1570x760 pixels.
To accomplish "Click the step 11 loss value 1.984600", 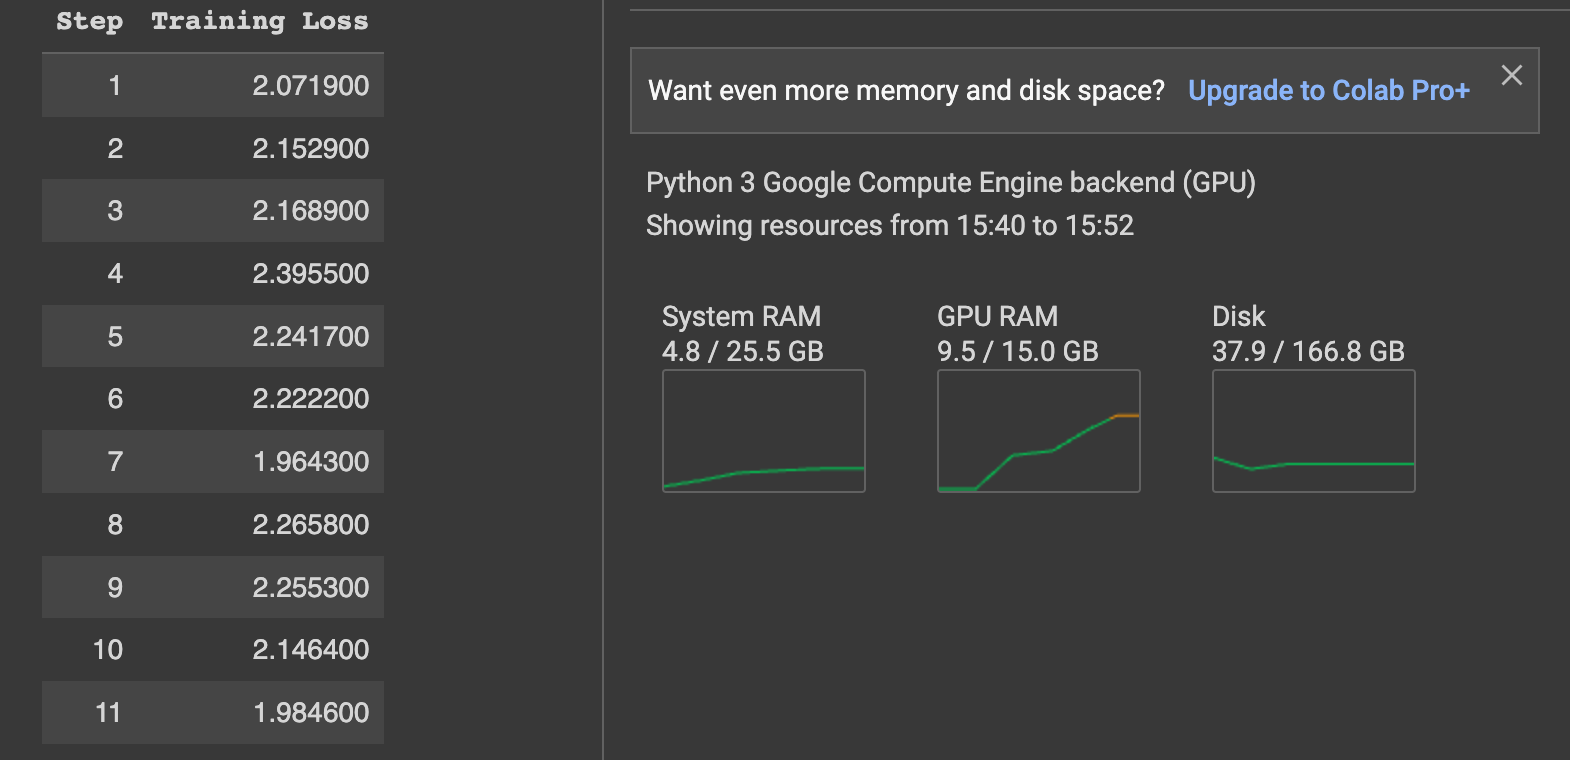I will click(x=310, y=713).
